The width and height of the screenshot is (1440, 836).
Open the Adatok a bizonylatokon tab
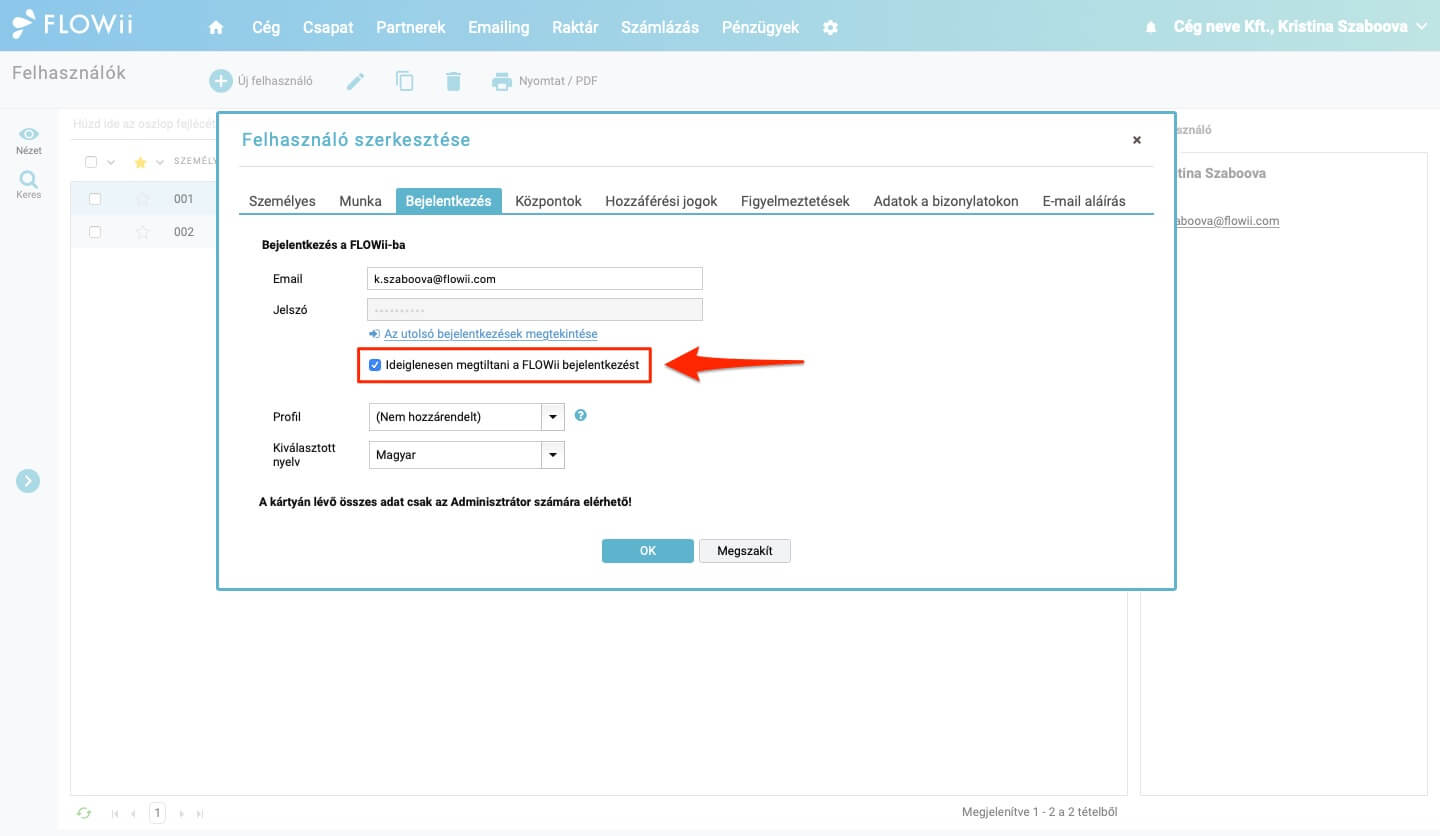pos(946,201)
